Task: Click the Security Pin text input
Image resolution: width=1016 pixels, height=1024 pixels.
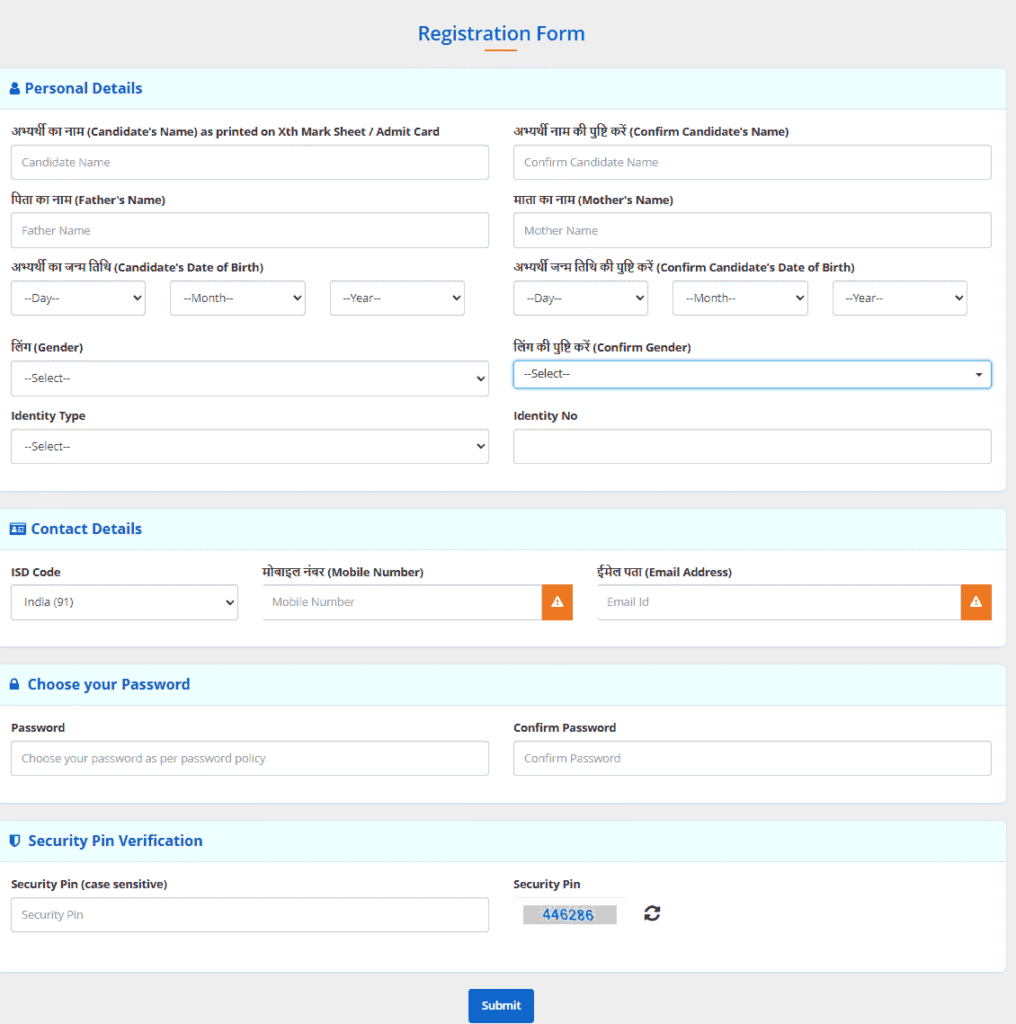Action: coord(249,914)
